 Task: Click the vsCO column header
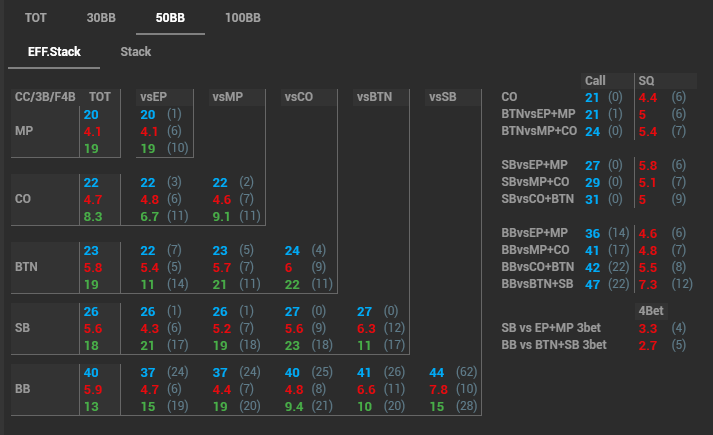[x=299, y=97]
